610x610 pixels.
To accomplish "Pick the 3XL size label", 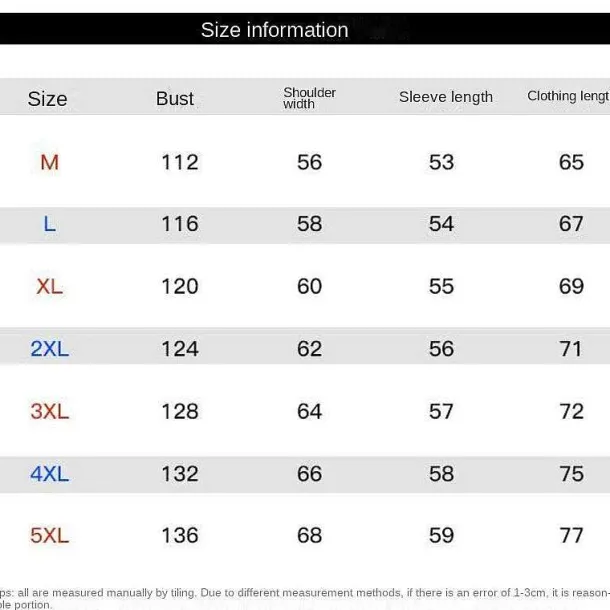I will [49, 411].
